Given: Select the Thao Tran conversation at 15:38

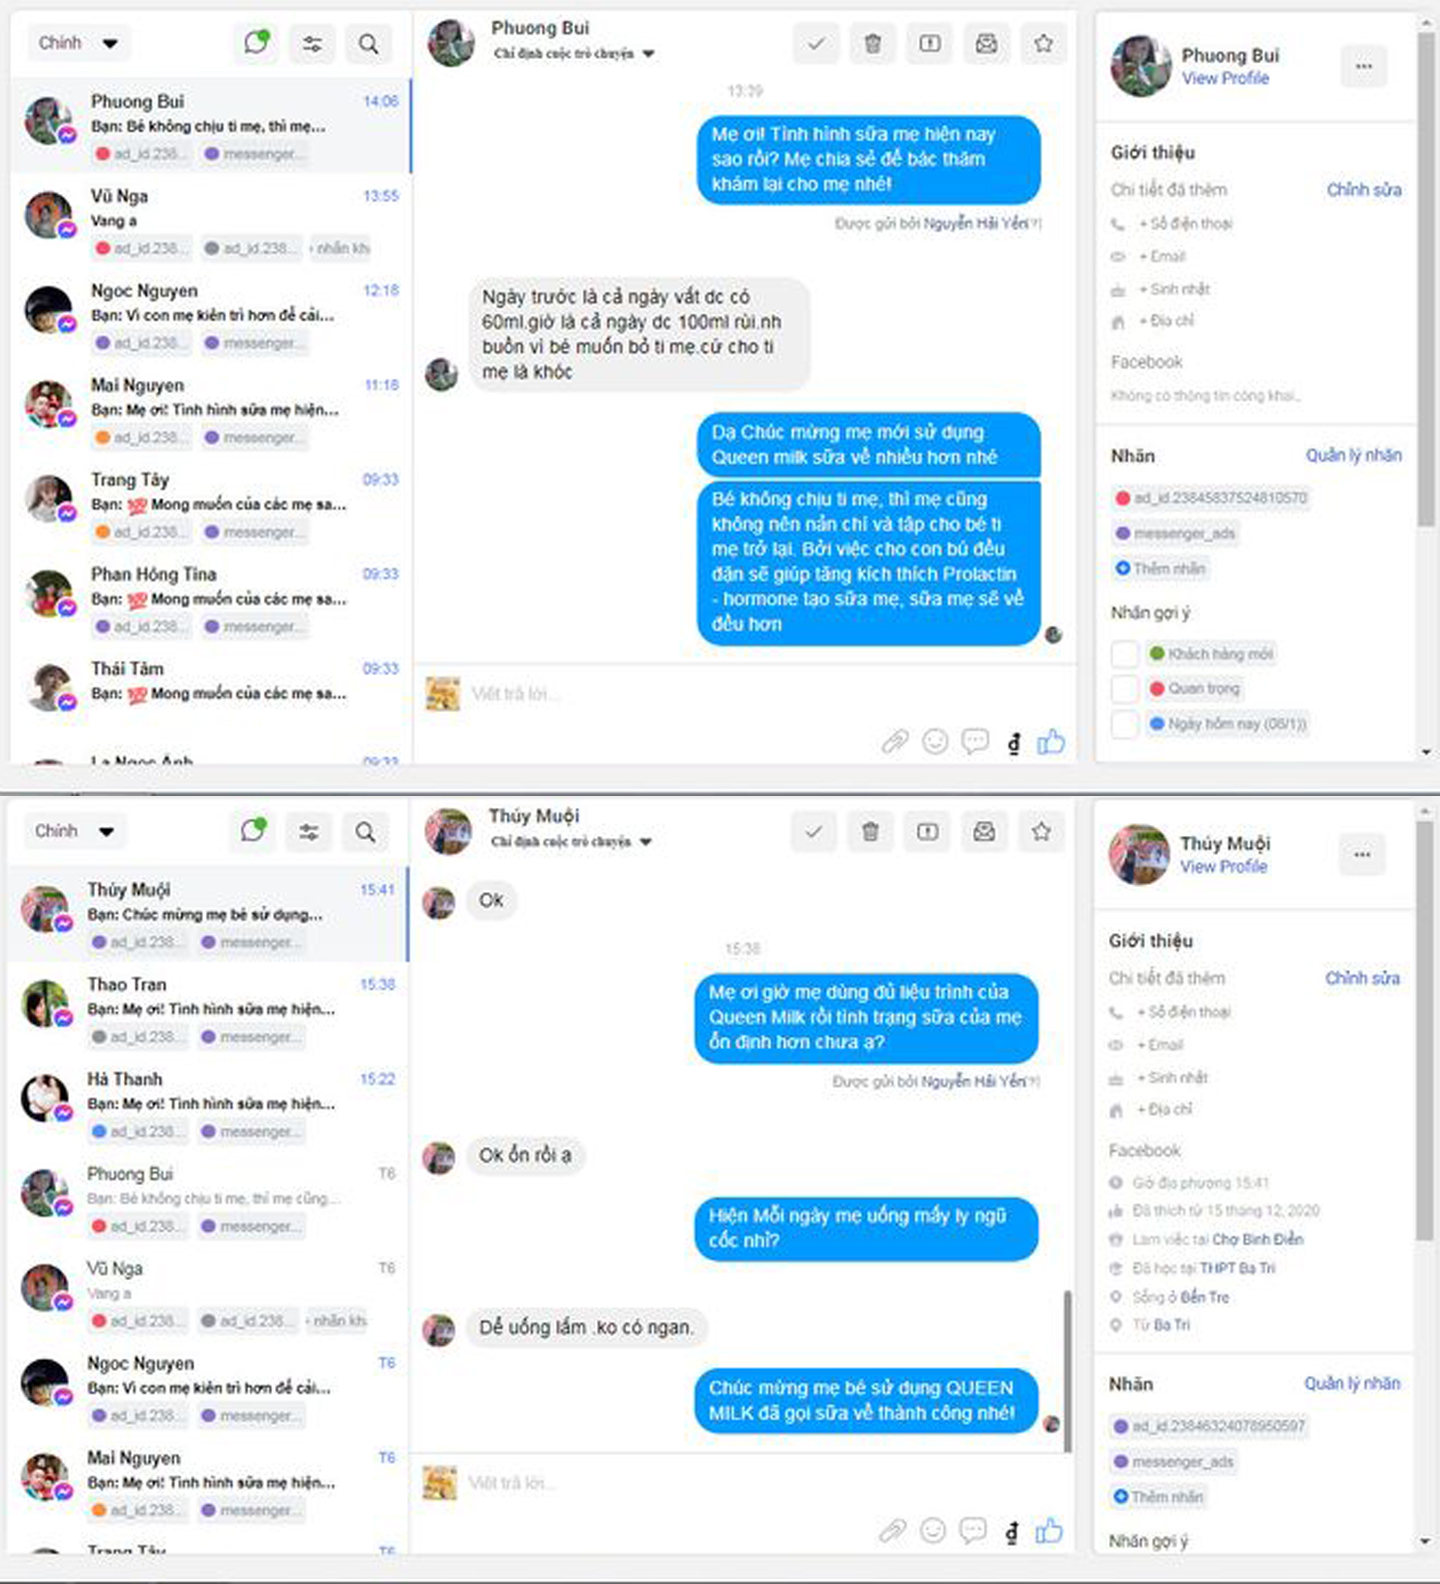Looking at the screenshot, I should click(x=208, y=1009).
